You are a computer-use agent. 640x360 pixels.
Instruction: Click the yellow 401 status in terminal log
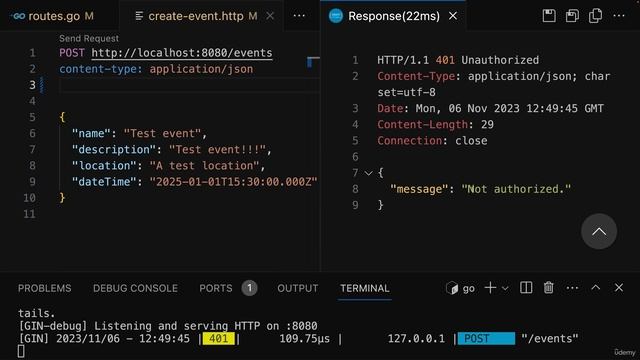tap(218, 338)
